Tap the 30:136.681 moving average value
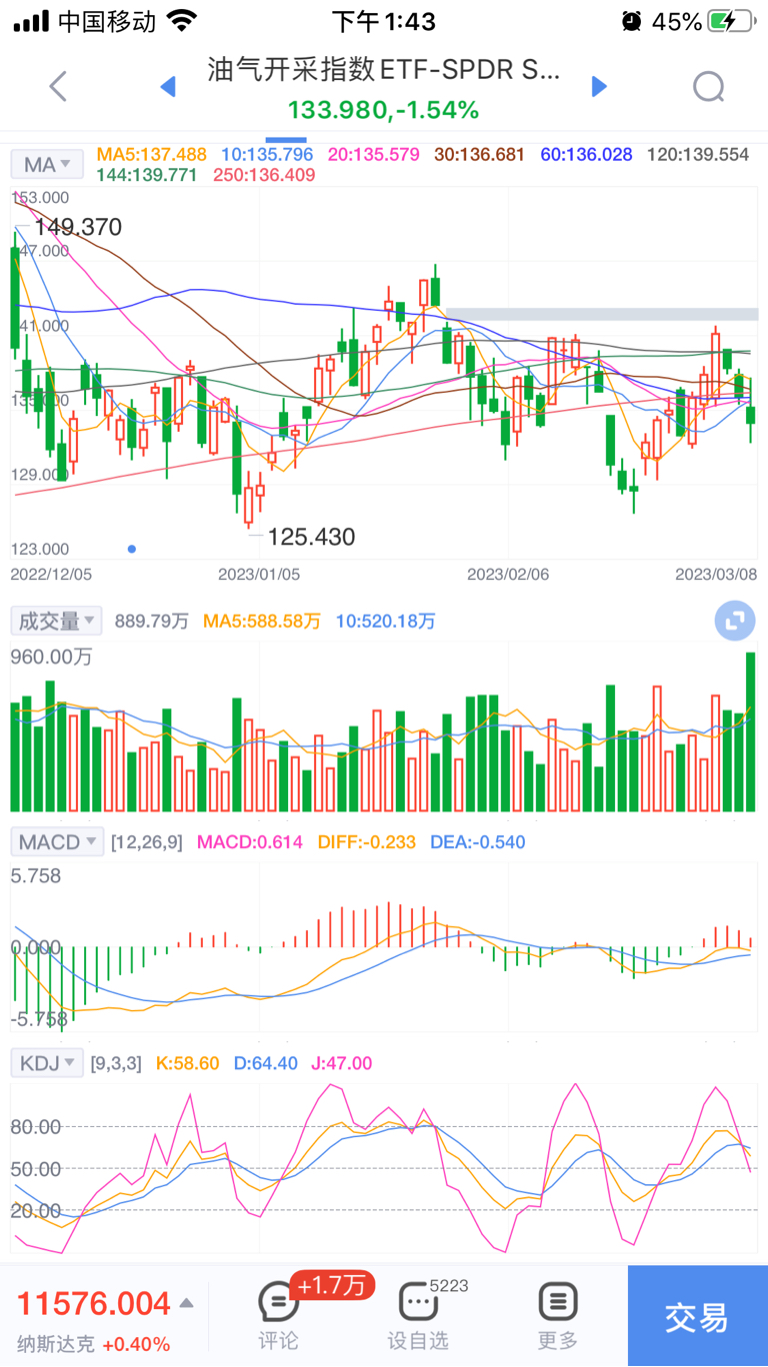The height and width of the screenshot is (1367, 768). click(x=480, y=155)
